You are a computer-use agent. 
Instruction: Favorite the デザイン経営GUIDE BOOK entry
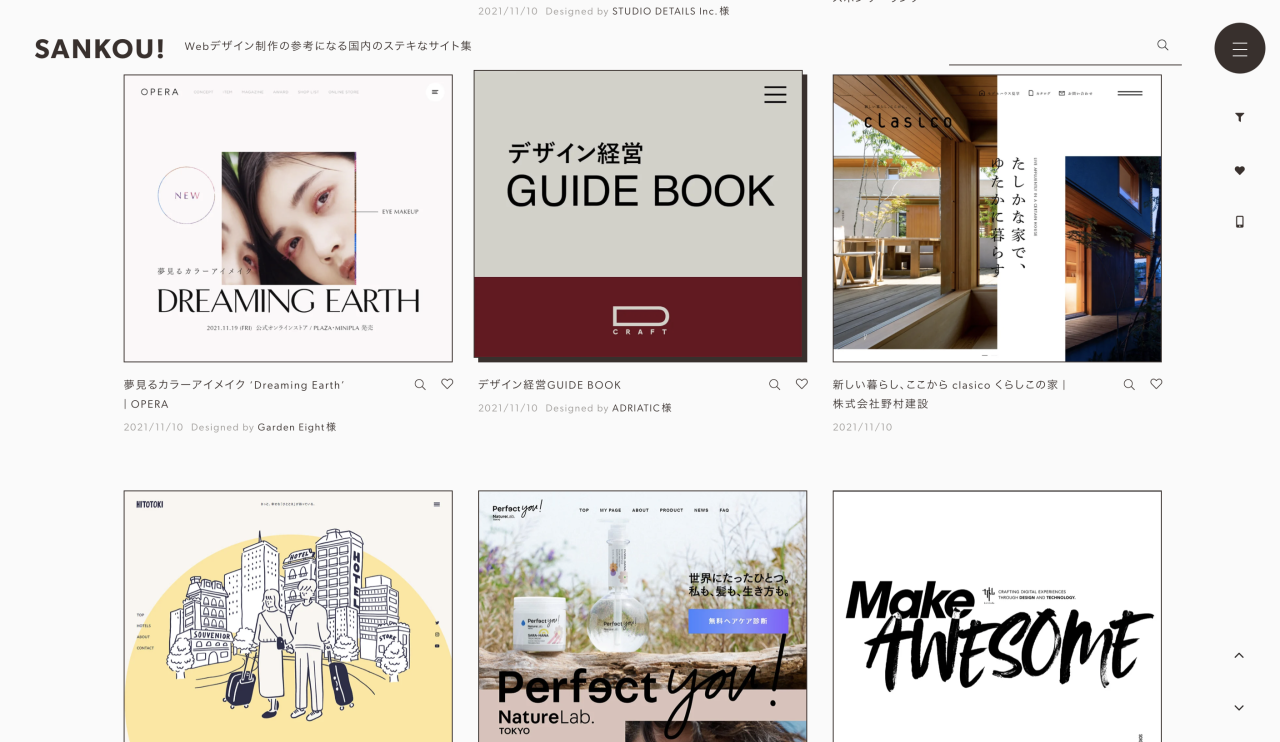pos(801,384)
